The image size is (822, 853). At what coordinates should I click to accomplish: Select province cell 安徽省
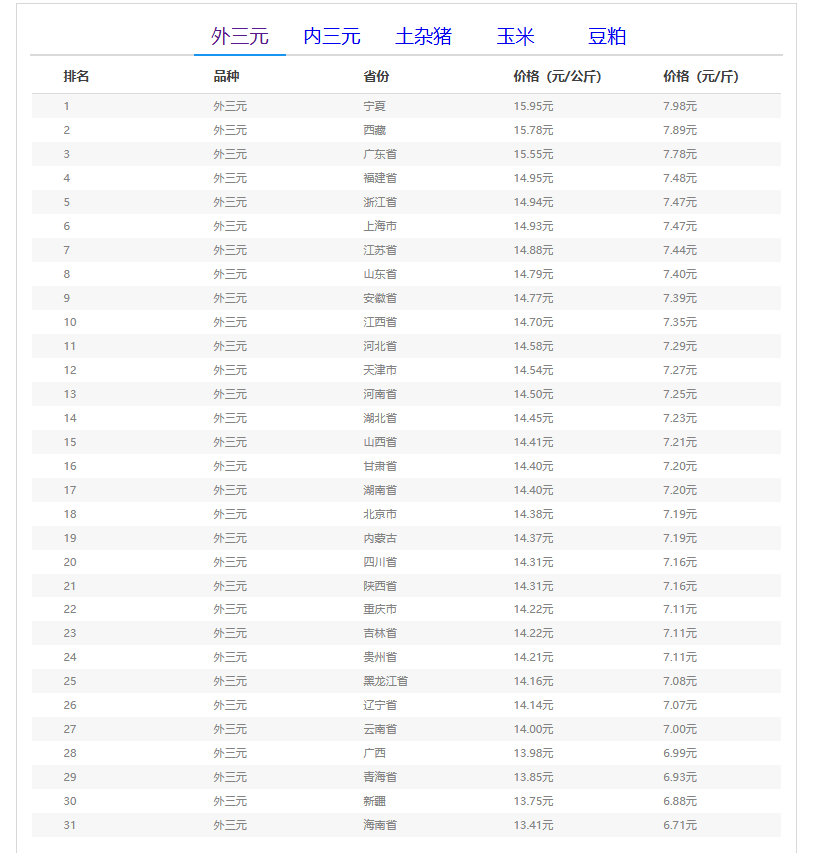pyautogui.click(x=380, y=298)
